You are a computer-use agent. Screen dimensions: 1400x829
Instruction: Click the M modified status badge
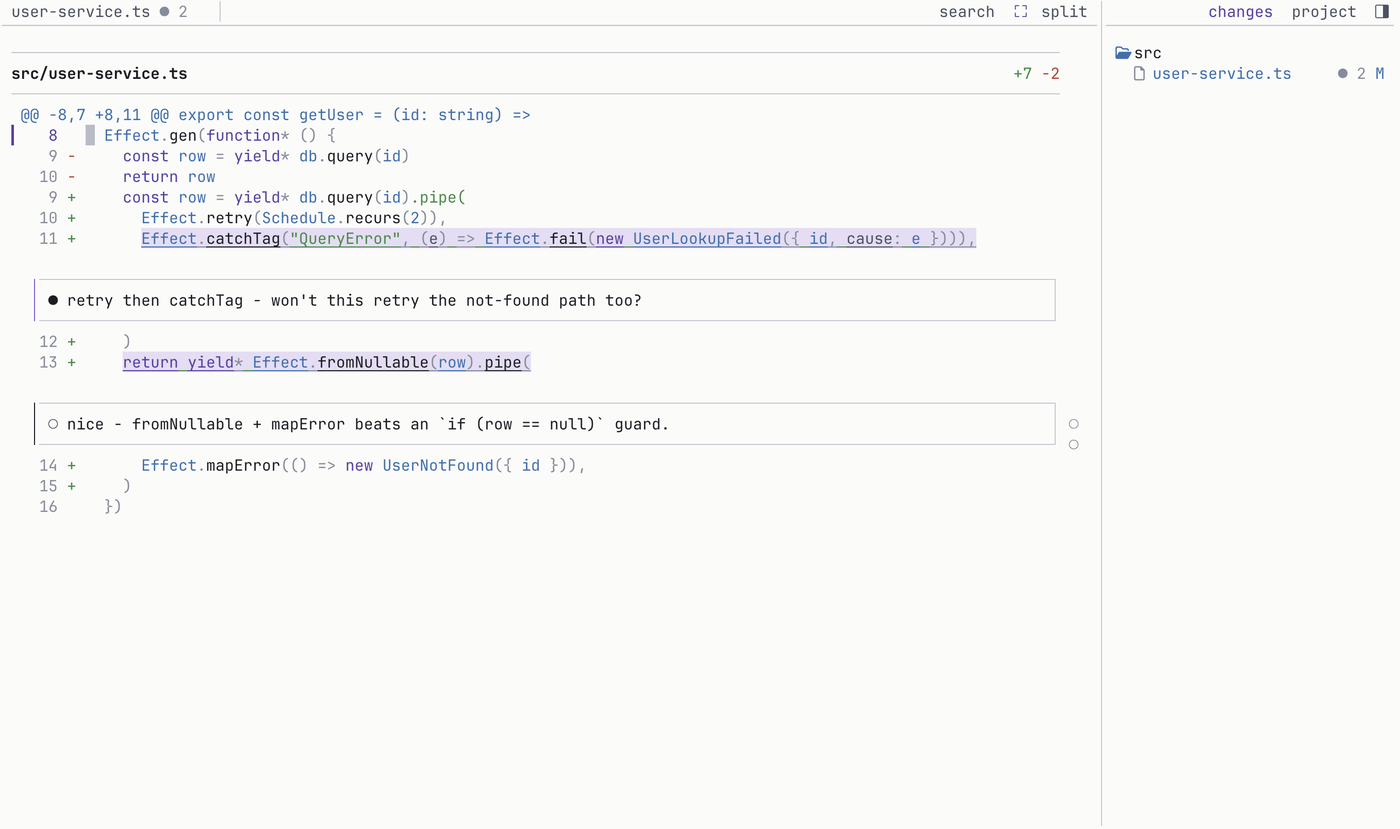(x=1380, y=74)
